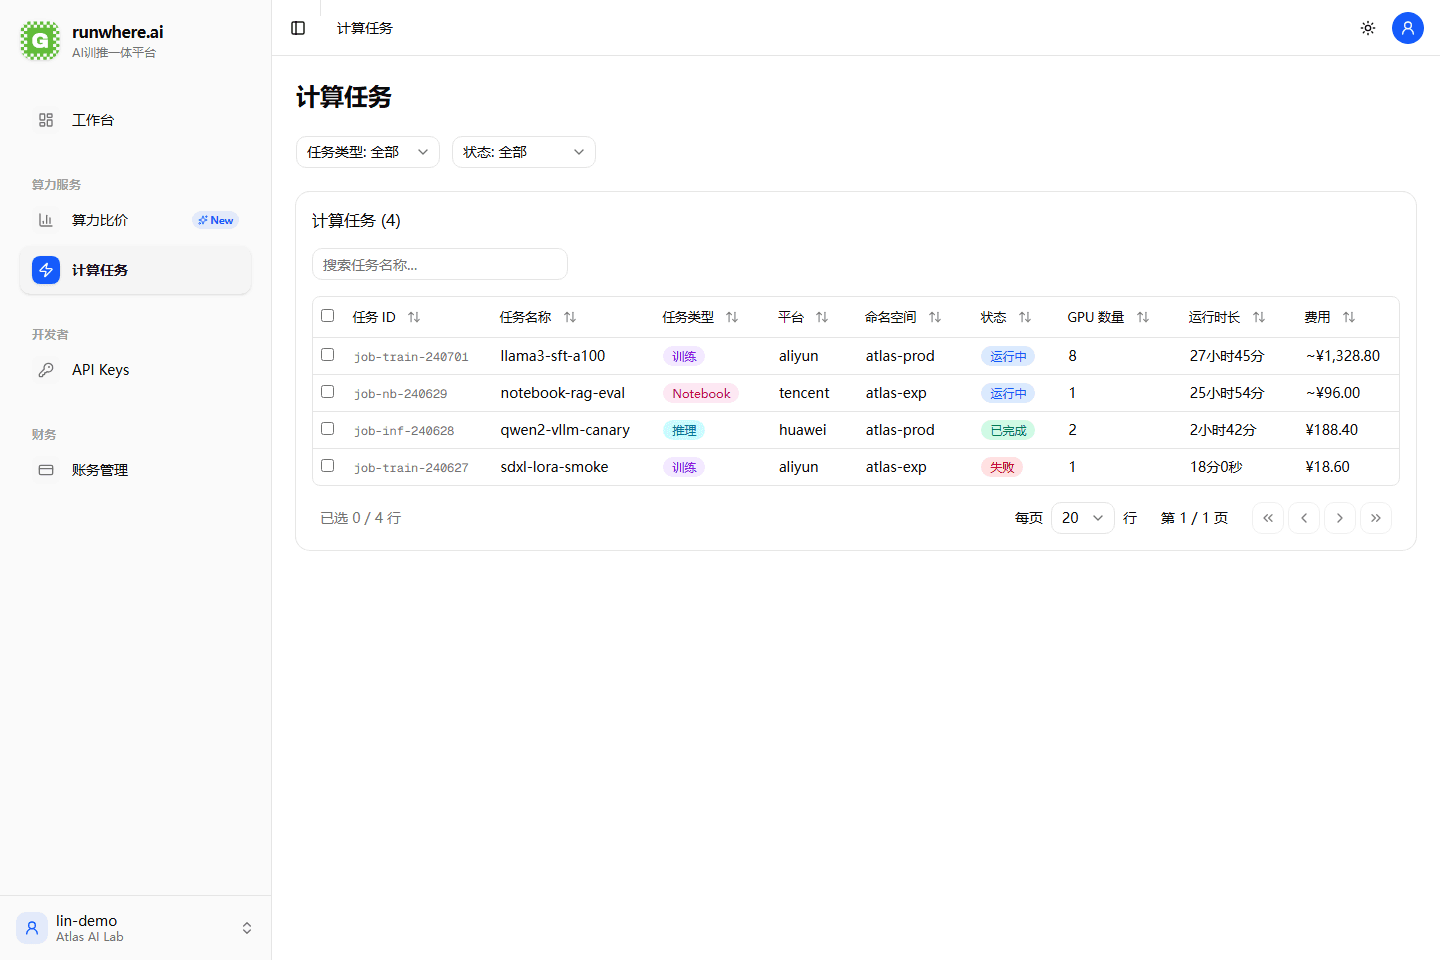The width and height of the screenshot is (1440, 960).
Task: Click the tencent platform cell
Action: 804,393
